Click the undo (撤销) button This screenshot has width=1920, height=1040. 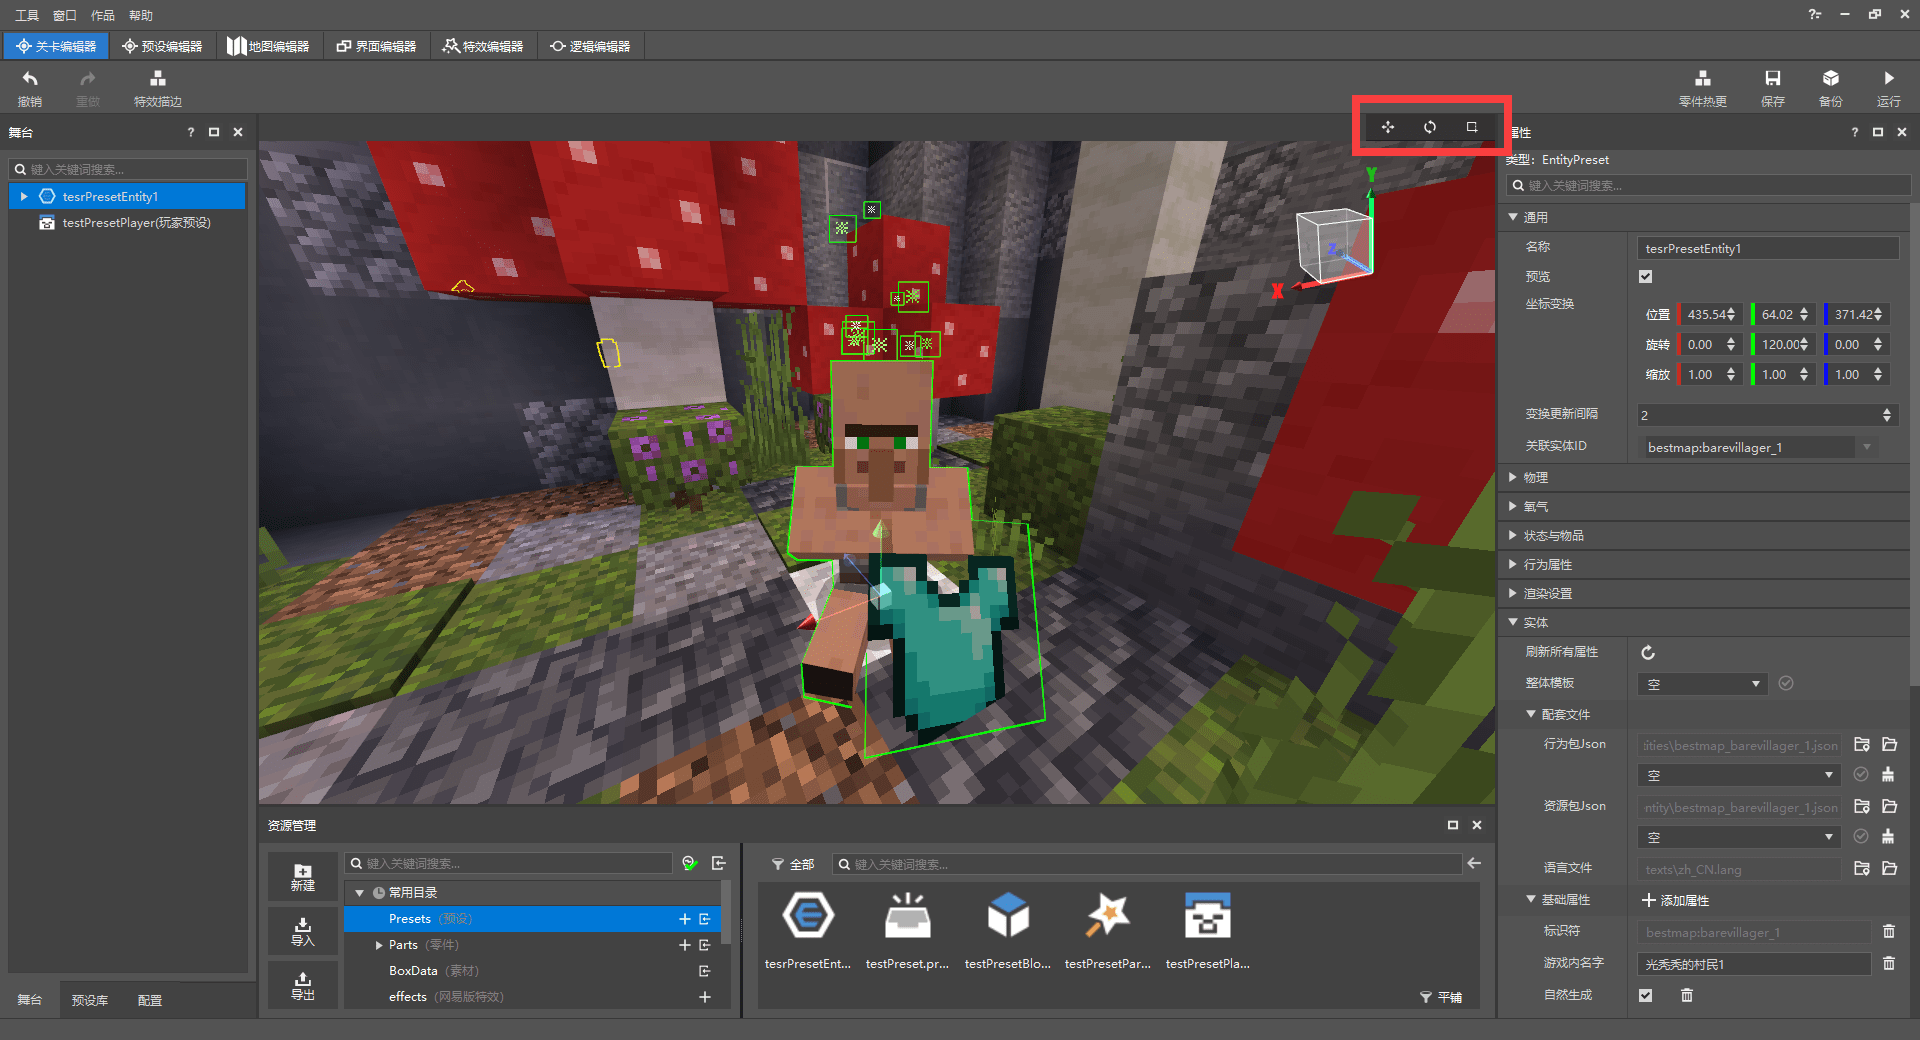click(30, 88)
